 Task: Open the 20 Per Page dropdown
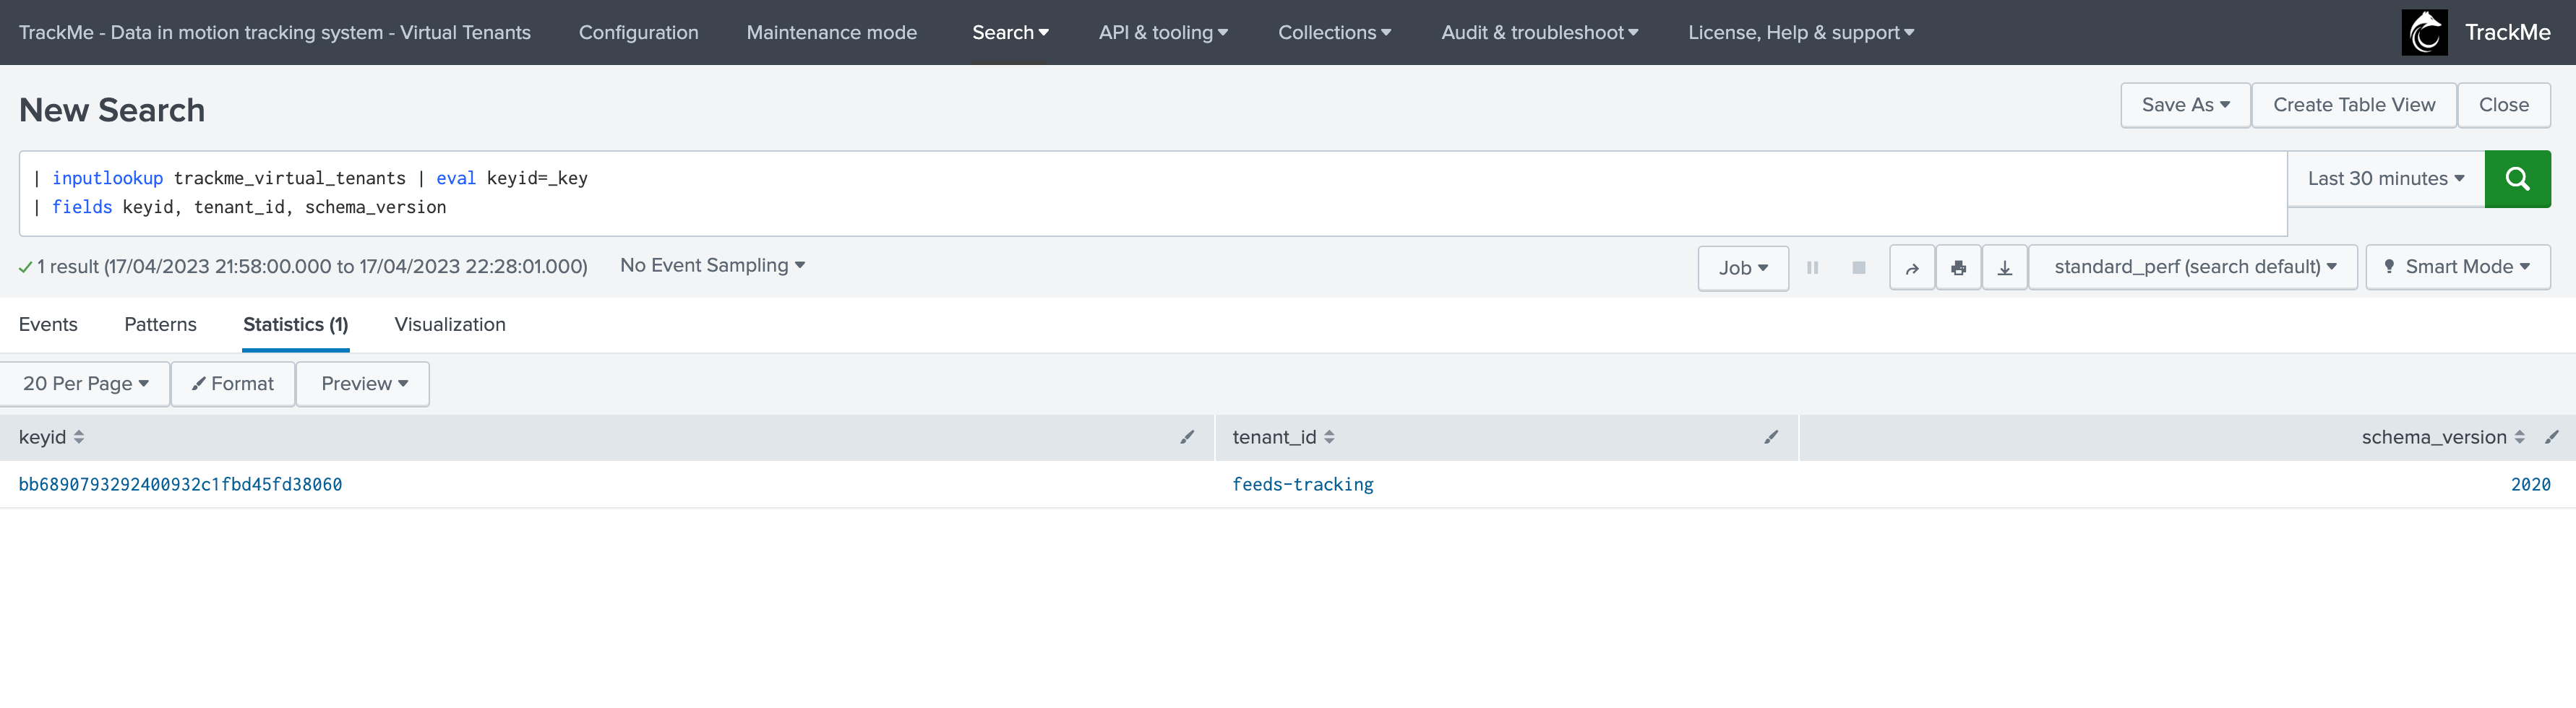(x=85, y=384)
